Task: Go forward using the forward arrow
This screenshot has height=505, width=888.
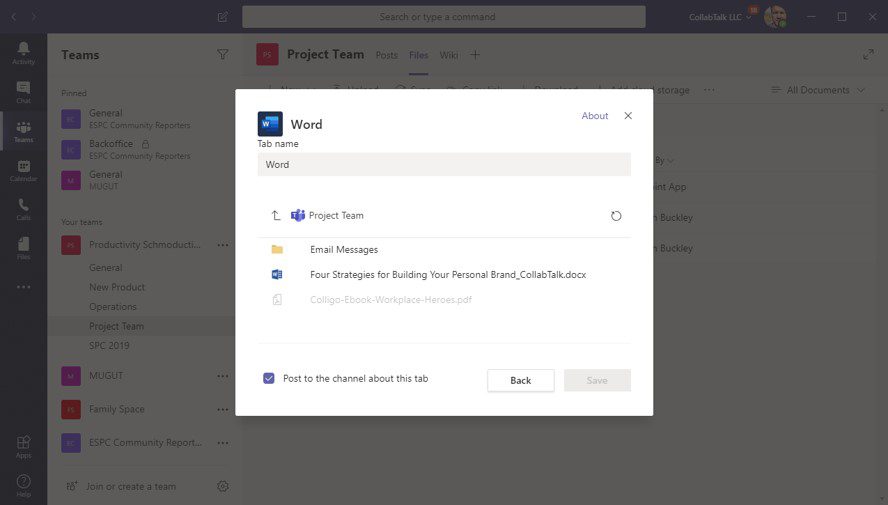Action: point(34,17)
